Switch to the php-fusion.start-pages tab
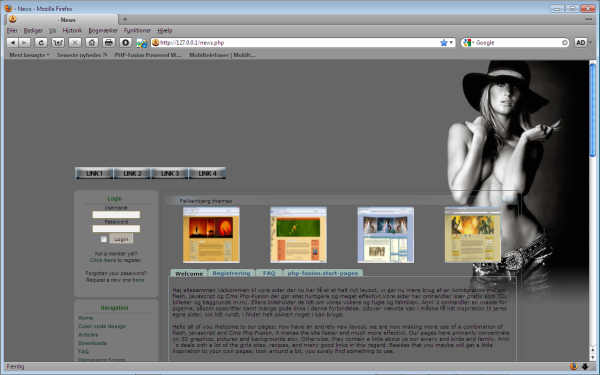 [323, 273]
